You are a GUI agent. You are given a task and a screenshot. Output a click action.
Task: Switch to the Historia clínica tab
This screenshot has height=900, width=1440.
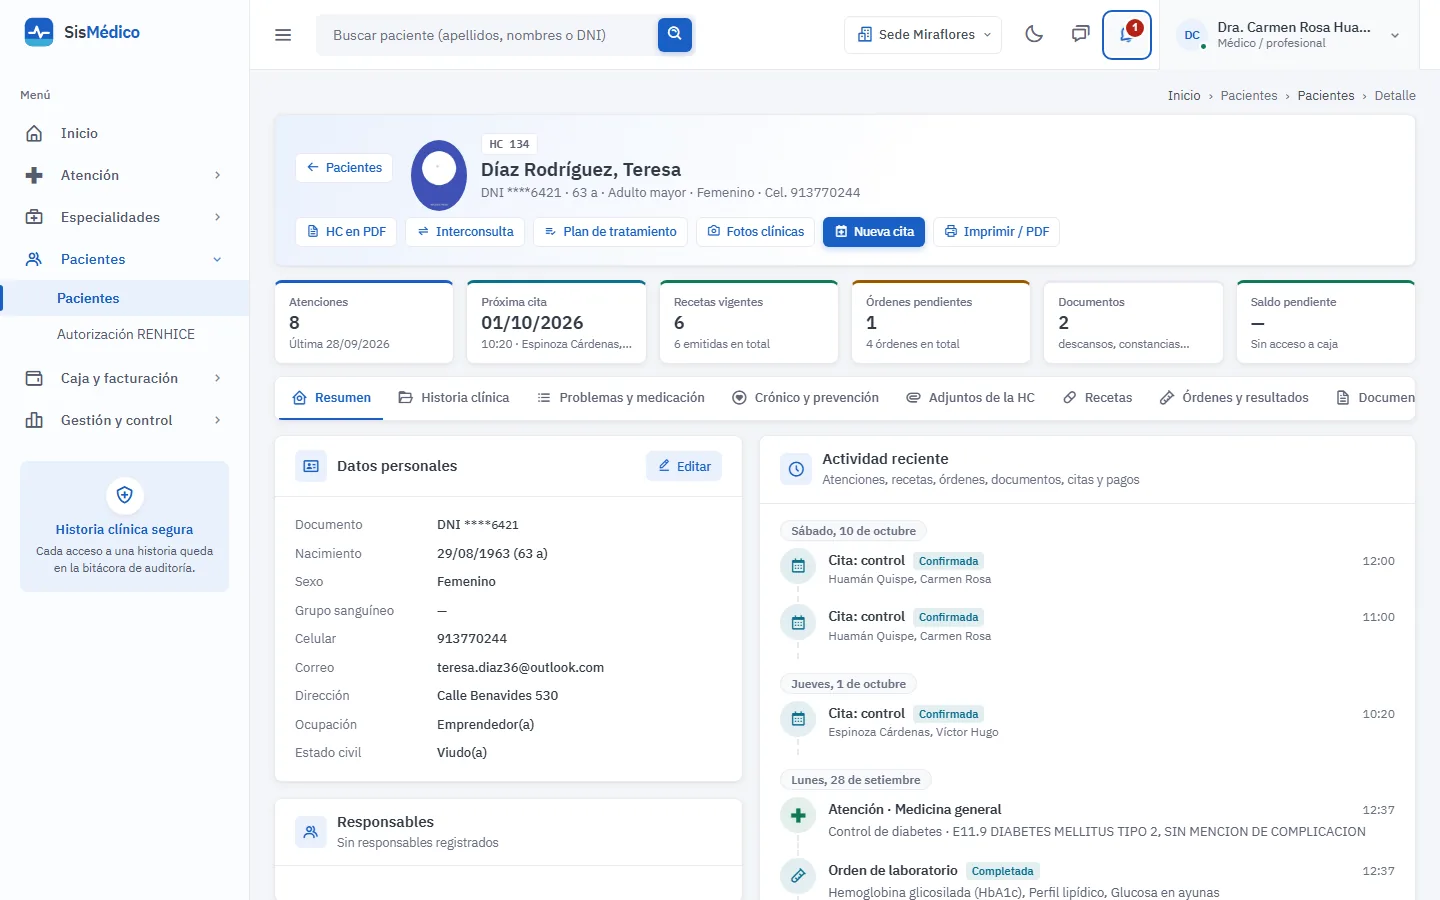454,398
